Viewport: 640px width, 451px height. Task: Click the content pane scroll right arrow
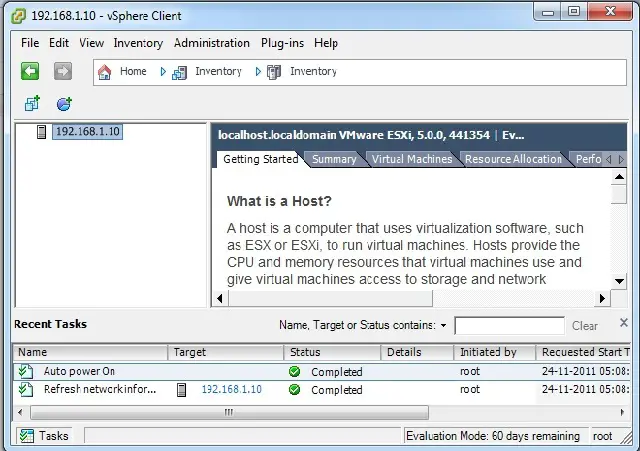602,298
